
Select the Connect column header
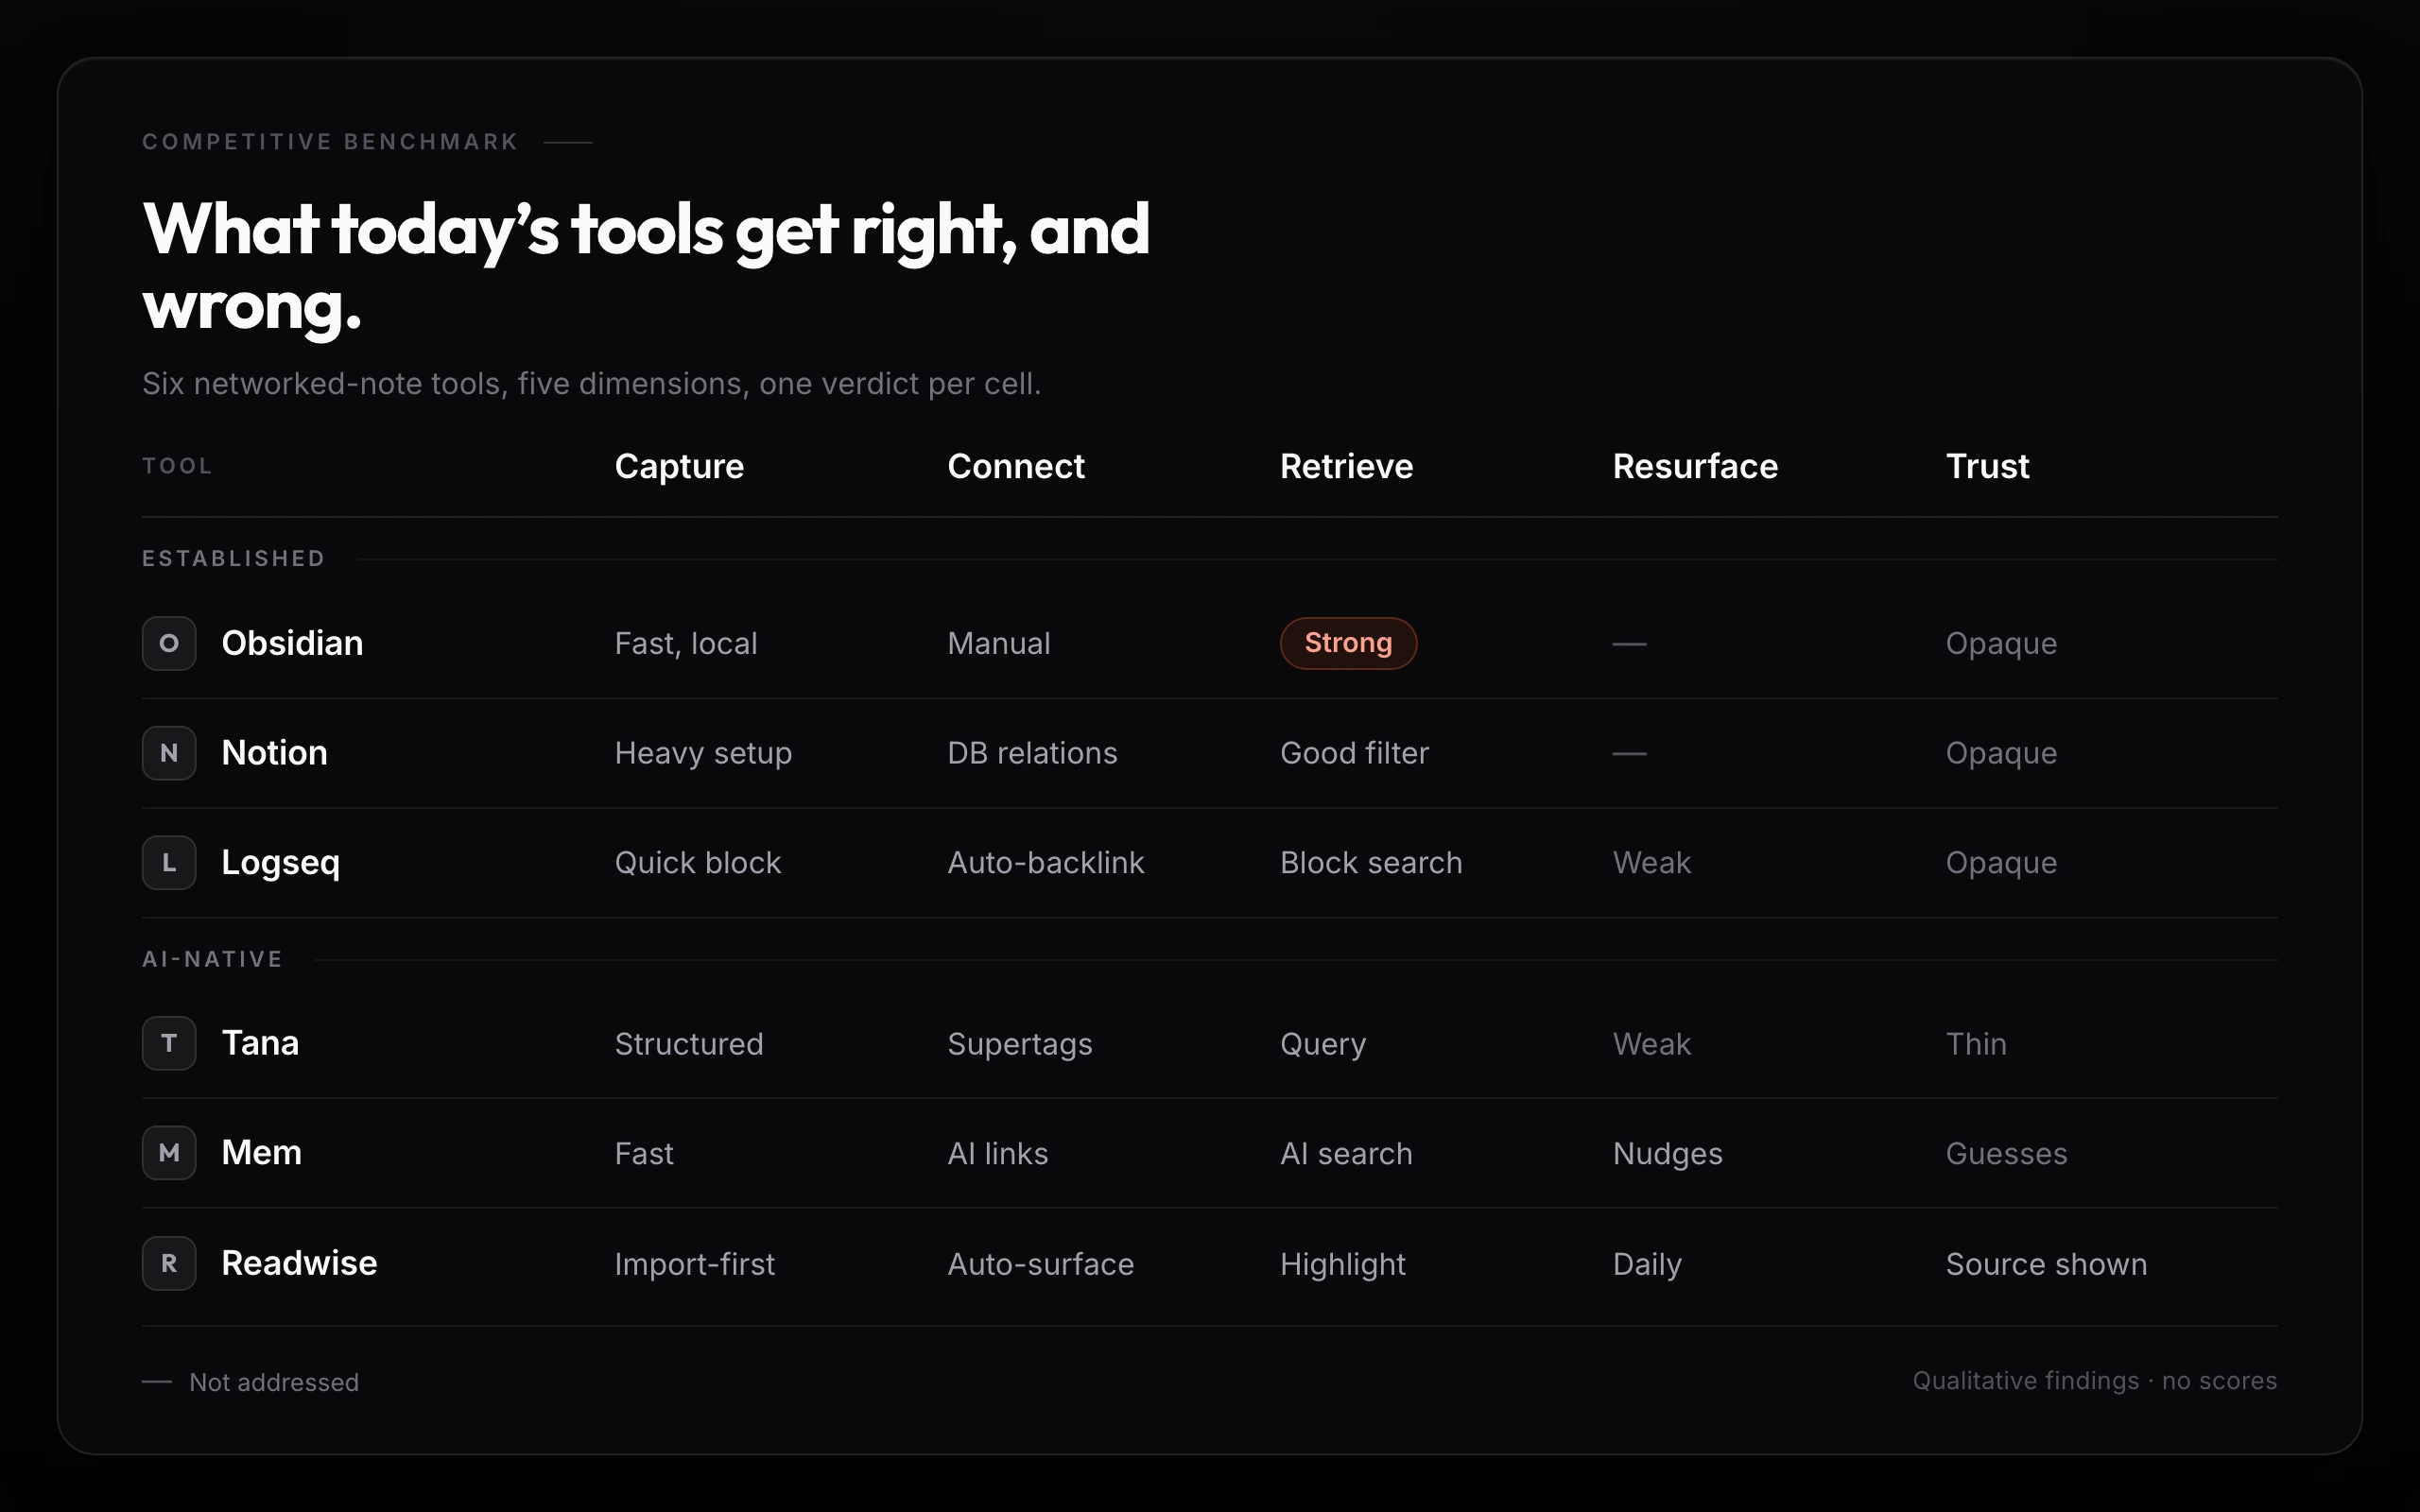coord(1015,466)
